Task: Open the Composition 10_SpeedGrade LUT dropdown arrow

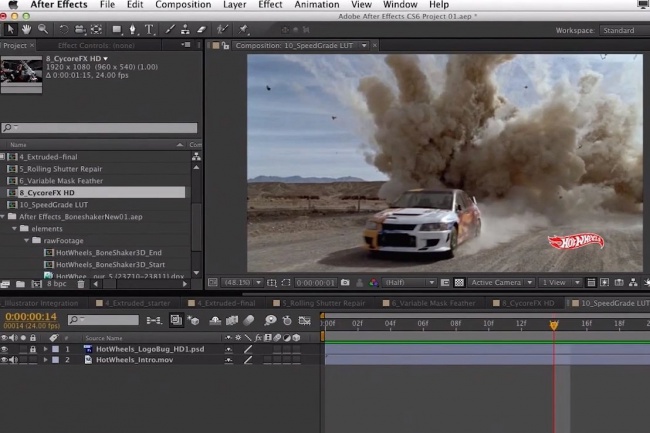Action: click(364, 46)
